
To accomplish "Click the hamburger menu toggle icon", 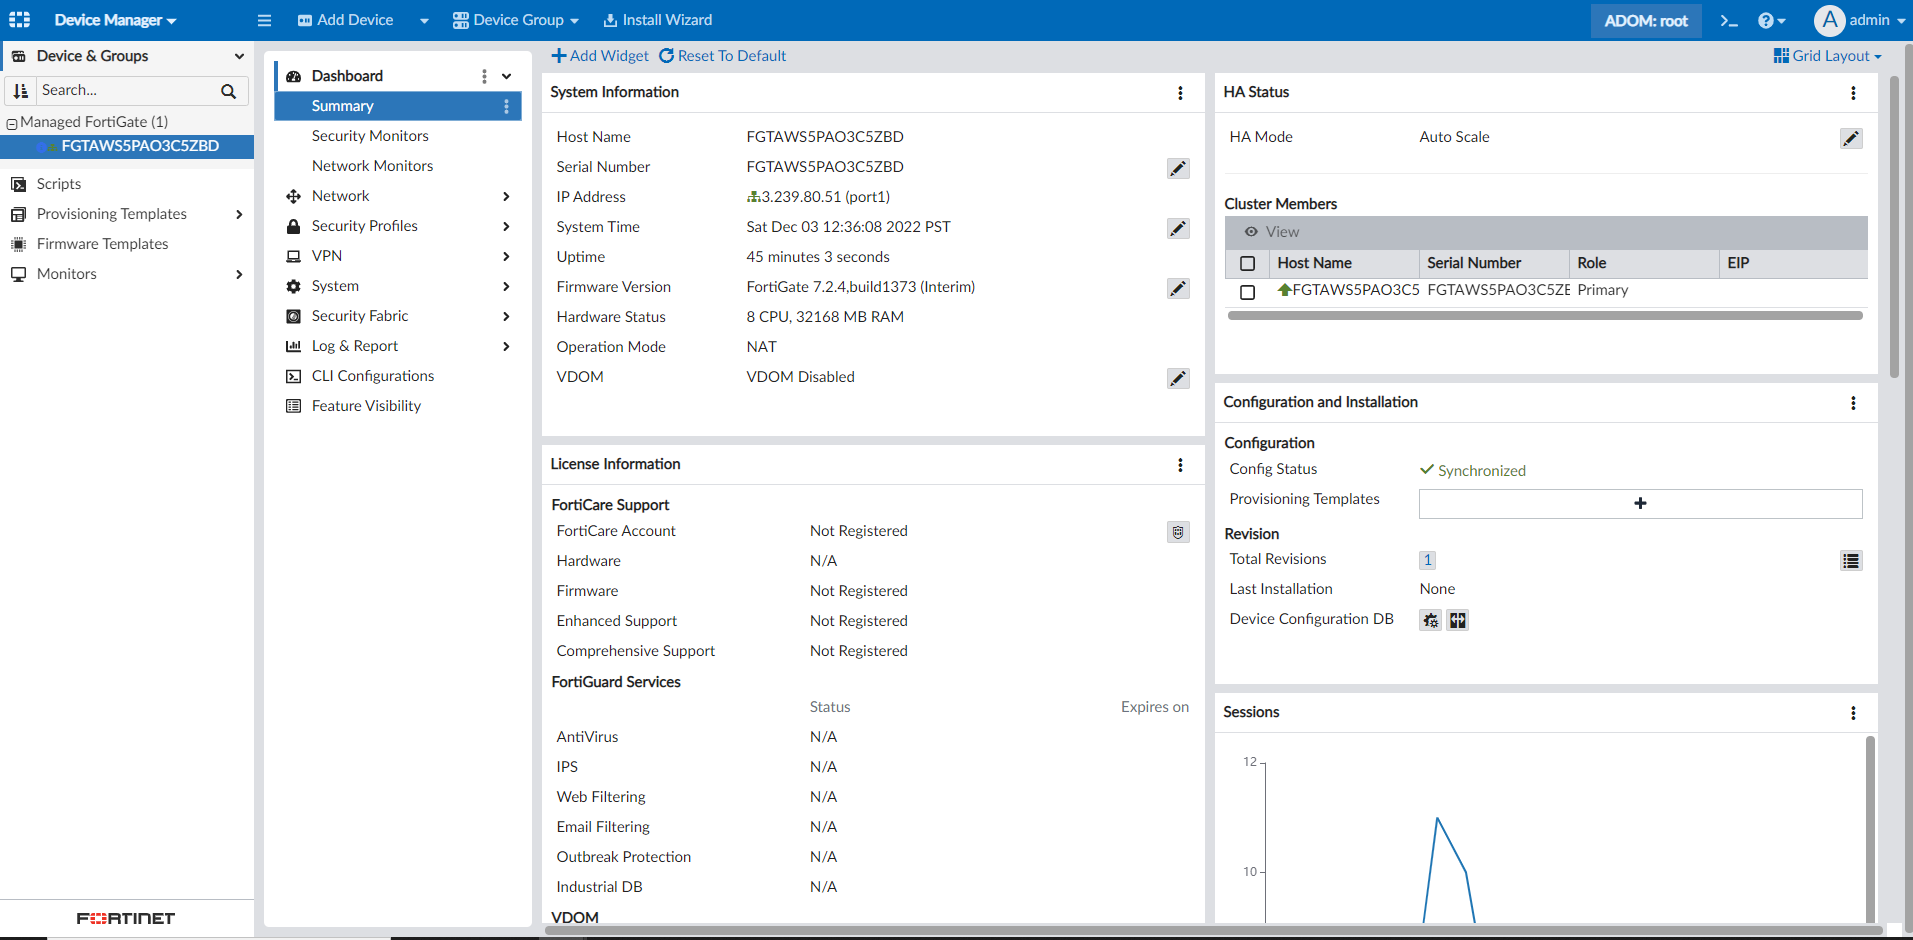I will [x=264, y=20].
